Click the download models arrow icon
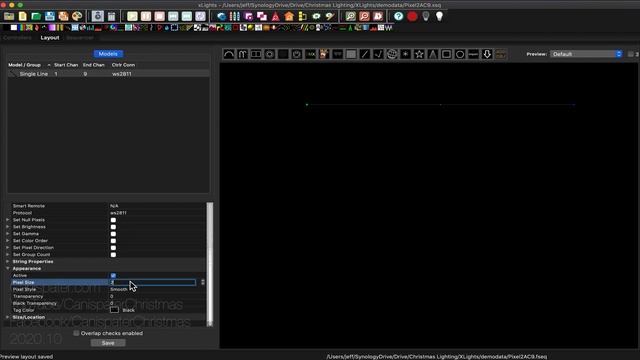The width and height of the screenshot is (640, 360). 487,54
